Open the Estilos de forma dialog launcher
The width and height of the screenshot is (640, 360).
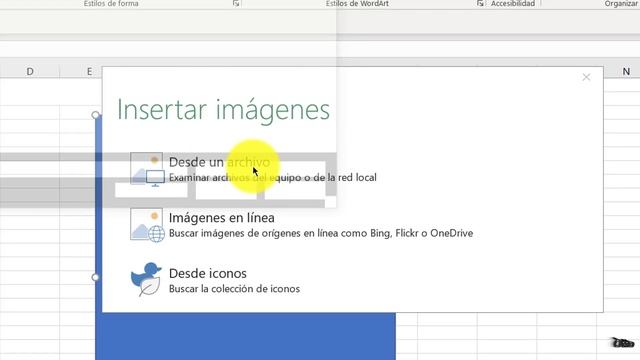[x=236, y=3]
